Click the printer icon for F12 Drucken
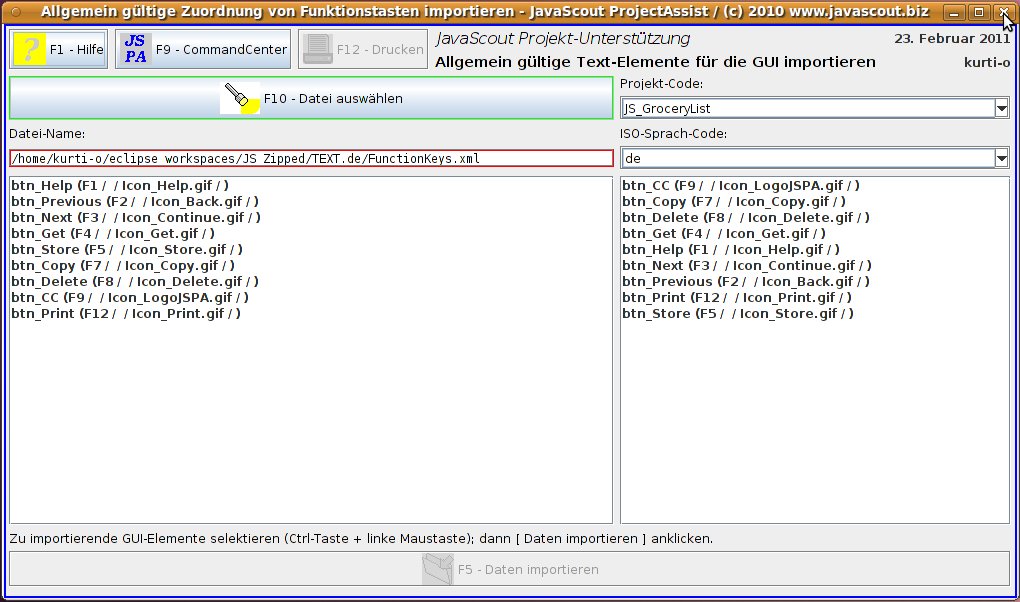Image resolution: width=1020 pixels, height=602 pixels. click(x=317, y=49)
